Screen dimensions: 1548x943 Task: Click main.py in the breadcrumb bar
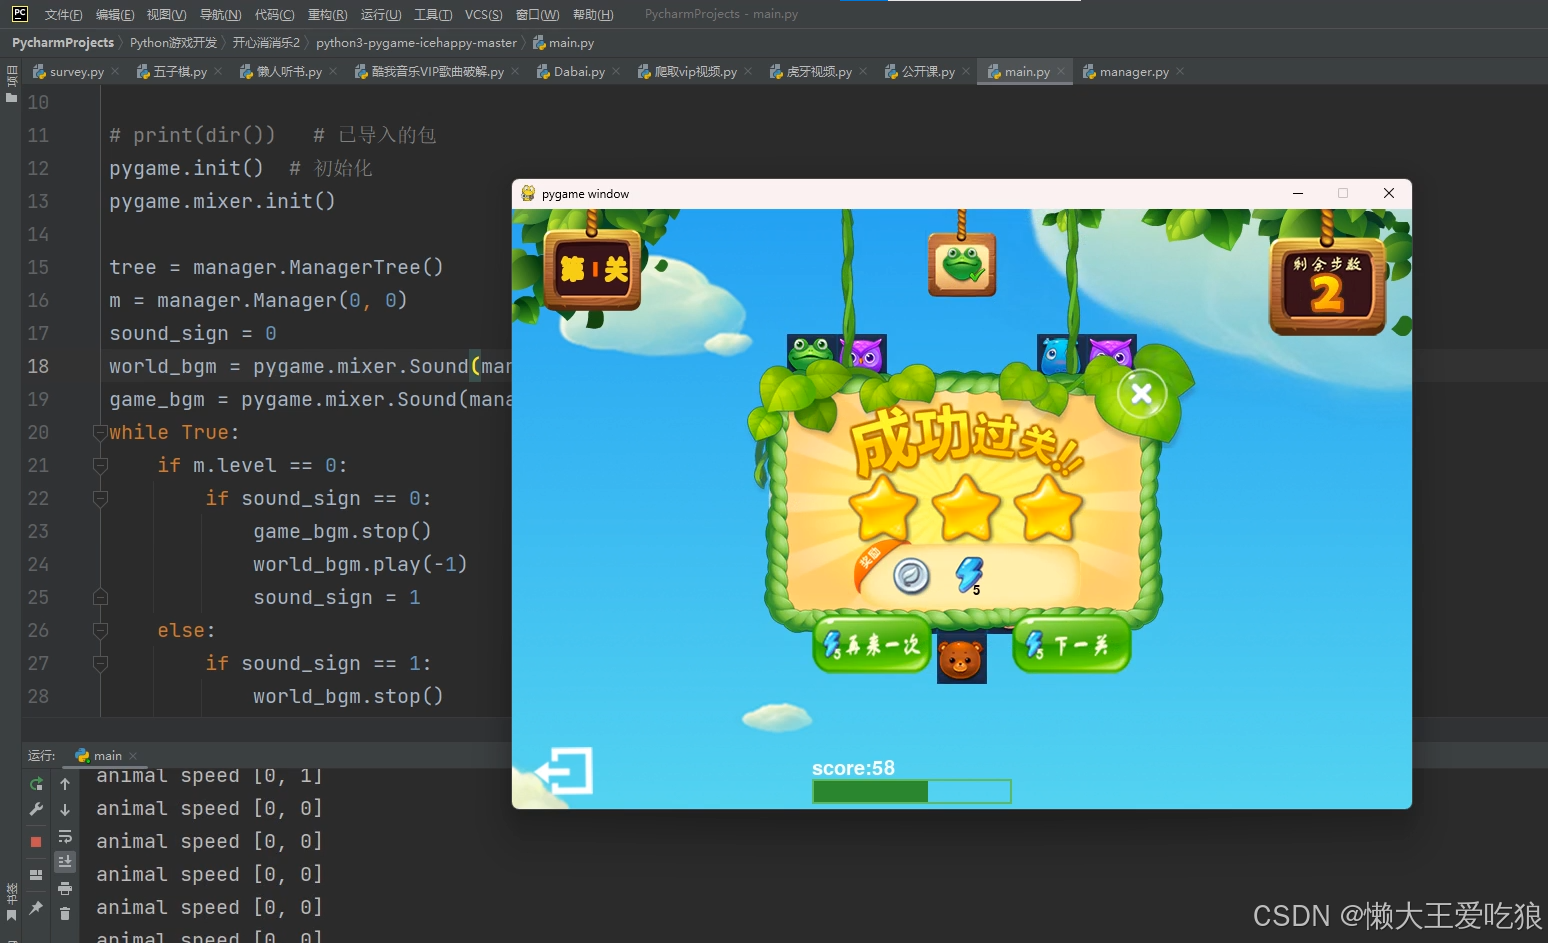(563, 42)
